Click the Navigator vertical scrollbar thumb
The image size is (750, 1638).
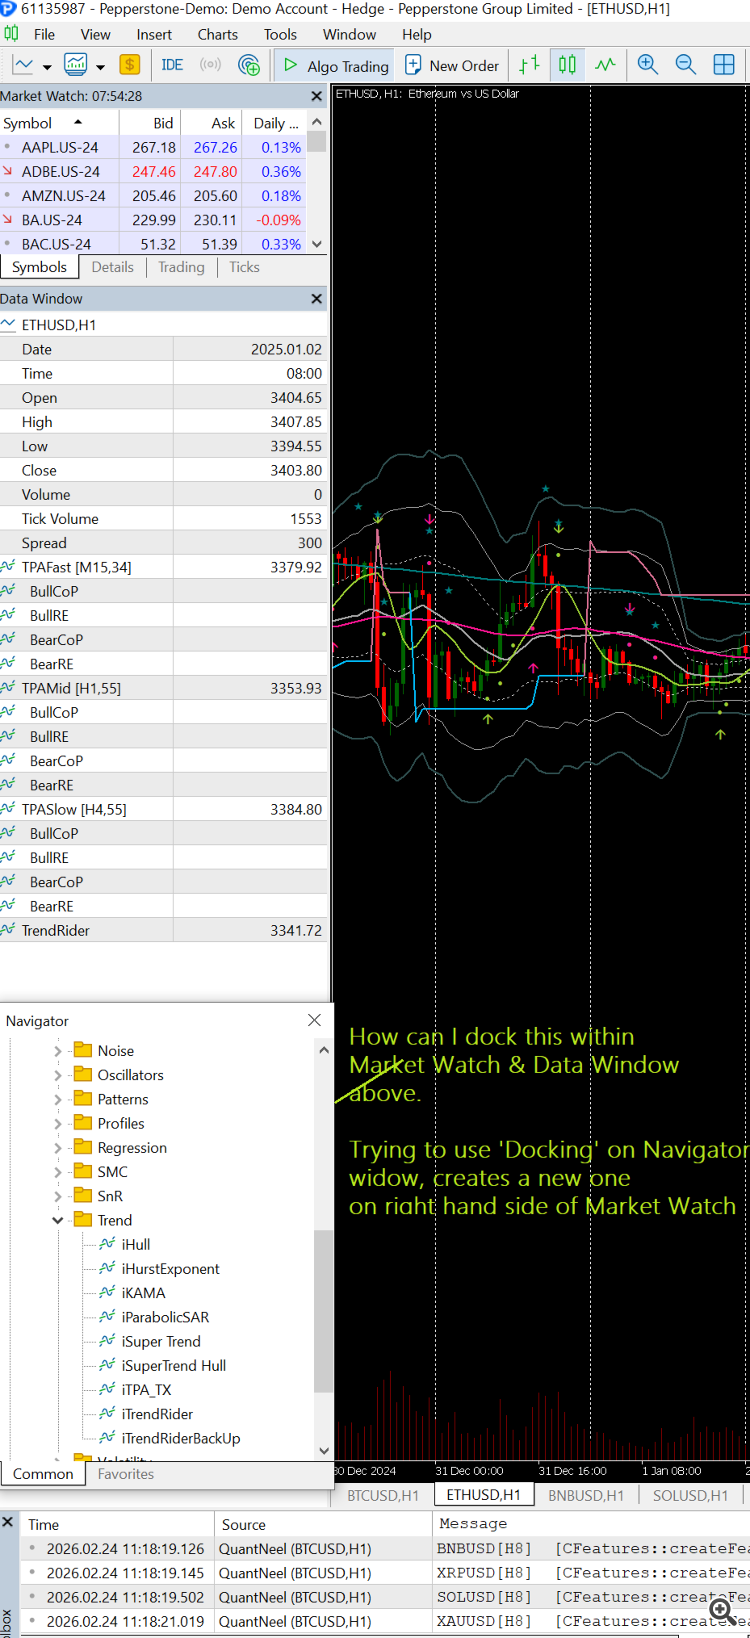[x=323, y=1311]
